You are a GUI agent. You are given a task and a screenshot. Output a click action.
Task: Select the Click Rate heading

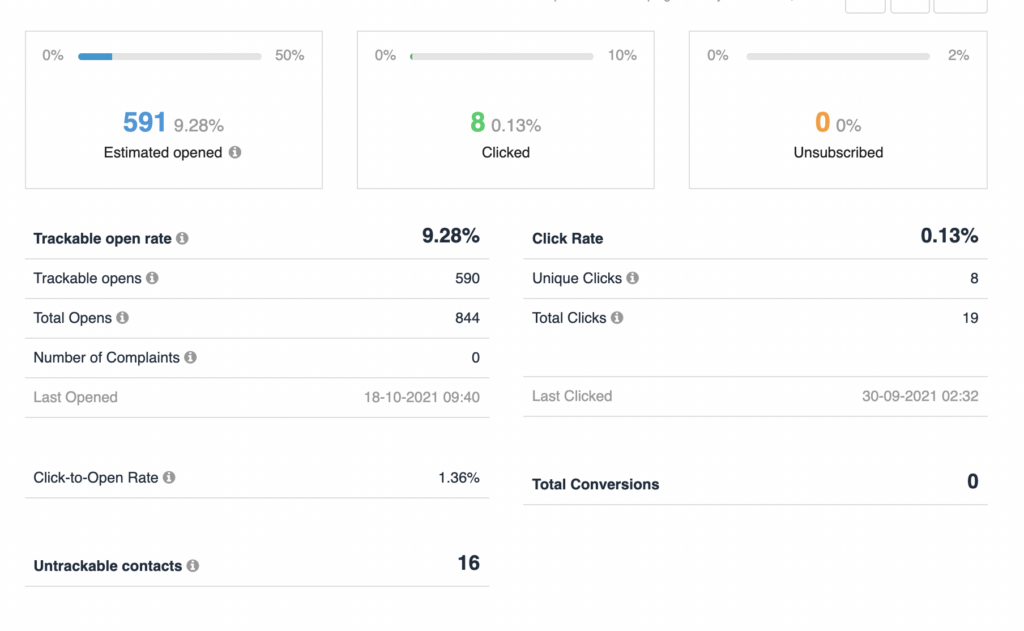point(567,239)
